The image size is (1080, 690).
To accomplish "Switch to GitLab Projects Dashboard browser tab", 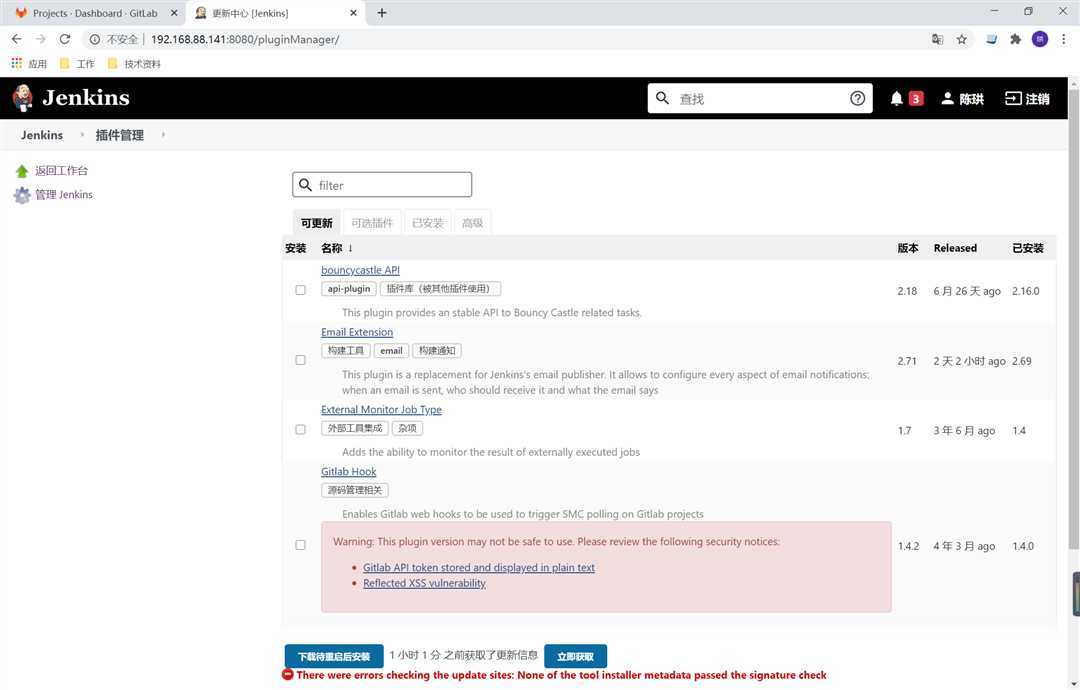I will pyautogui.click(x=95, y=13).
